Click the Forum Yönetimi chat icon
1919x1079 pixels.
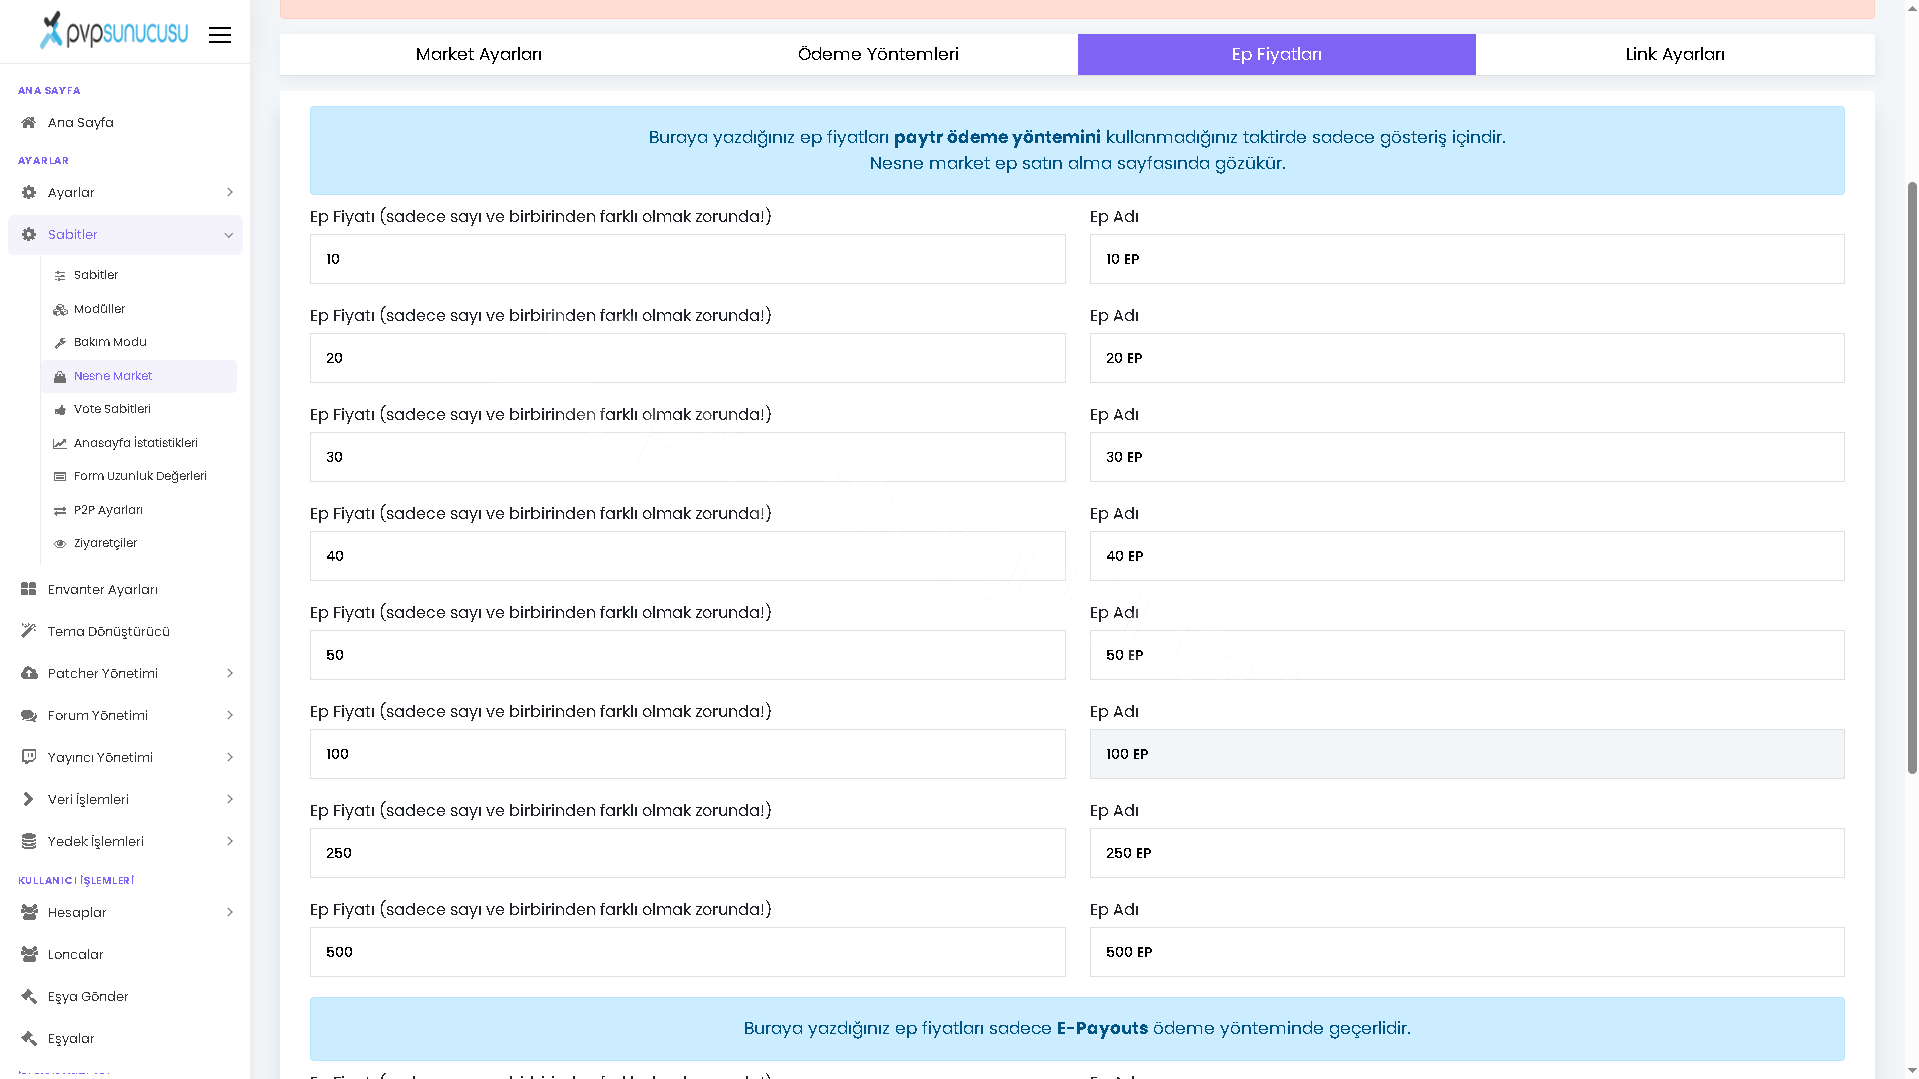coord(29,716)
